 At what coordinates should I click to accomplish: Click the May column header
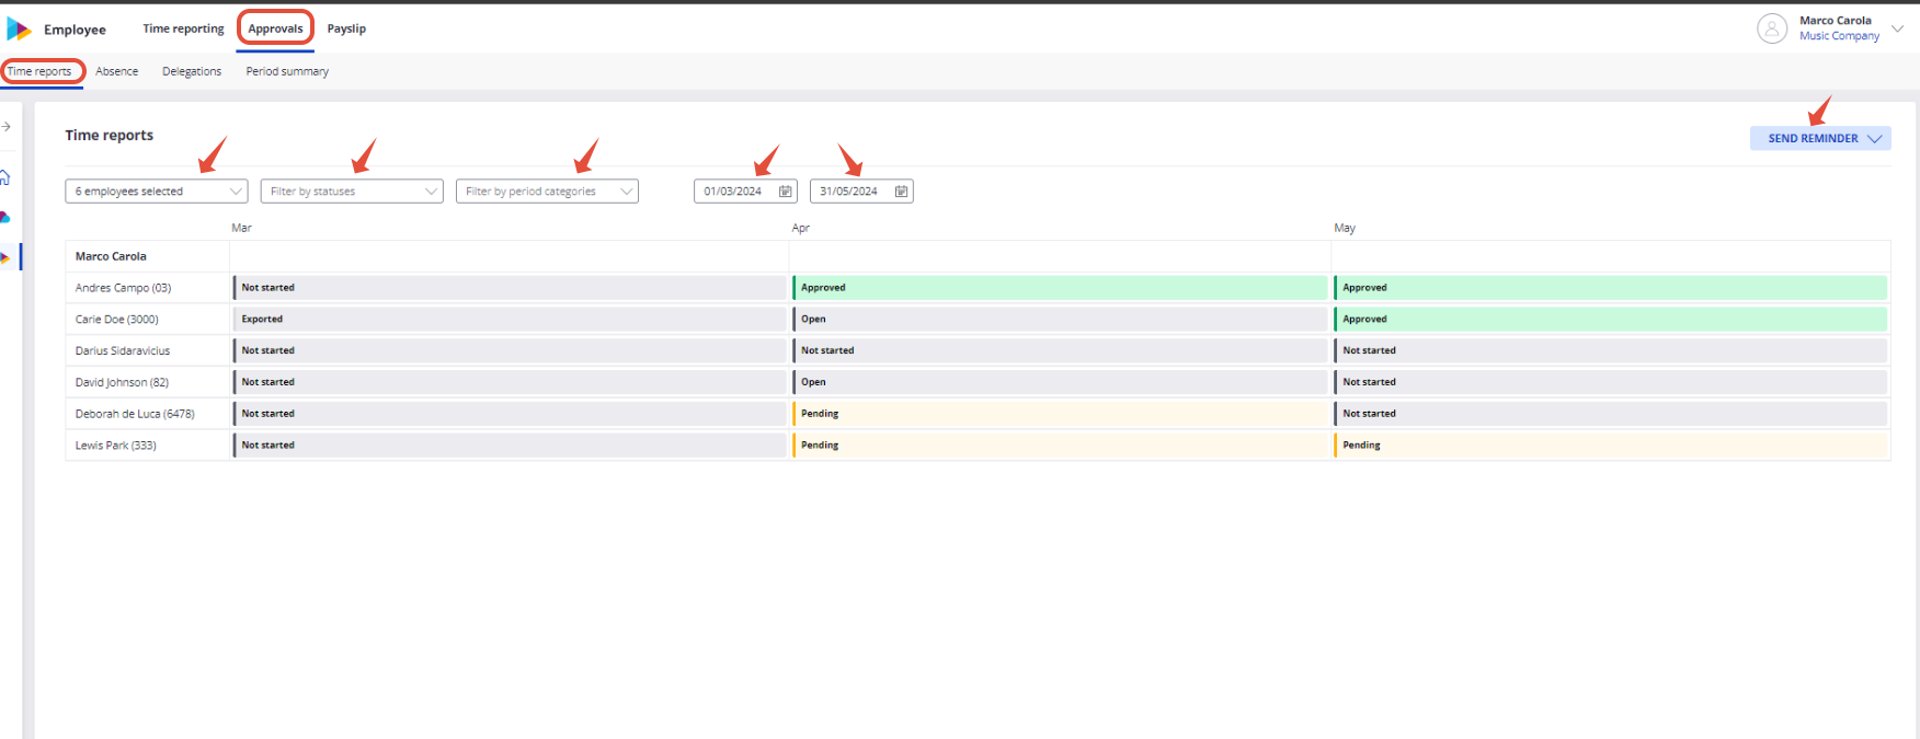(x=1344, y=228)
